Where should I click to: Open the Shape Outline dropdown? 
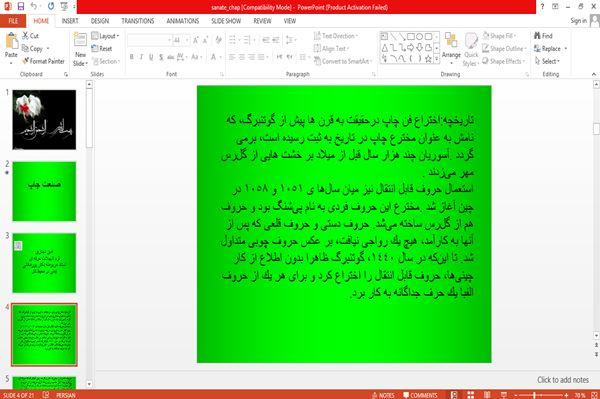(x=504, y=49)
